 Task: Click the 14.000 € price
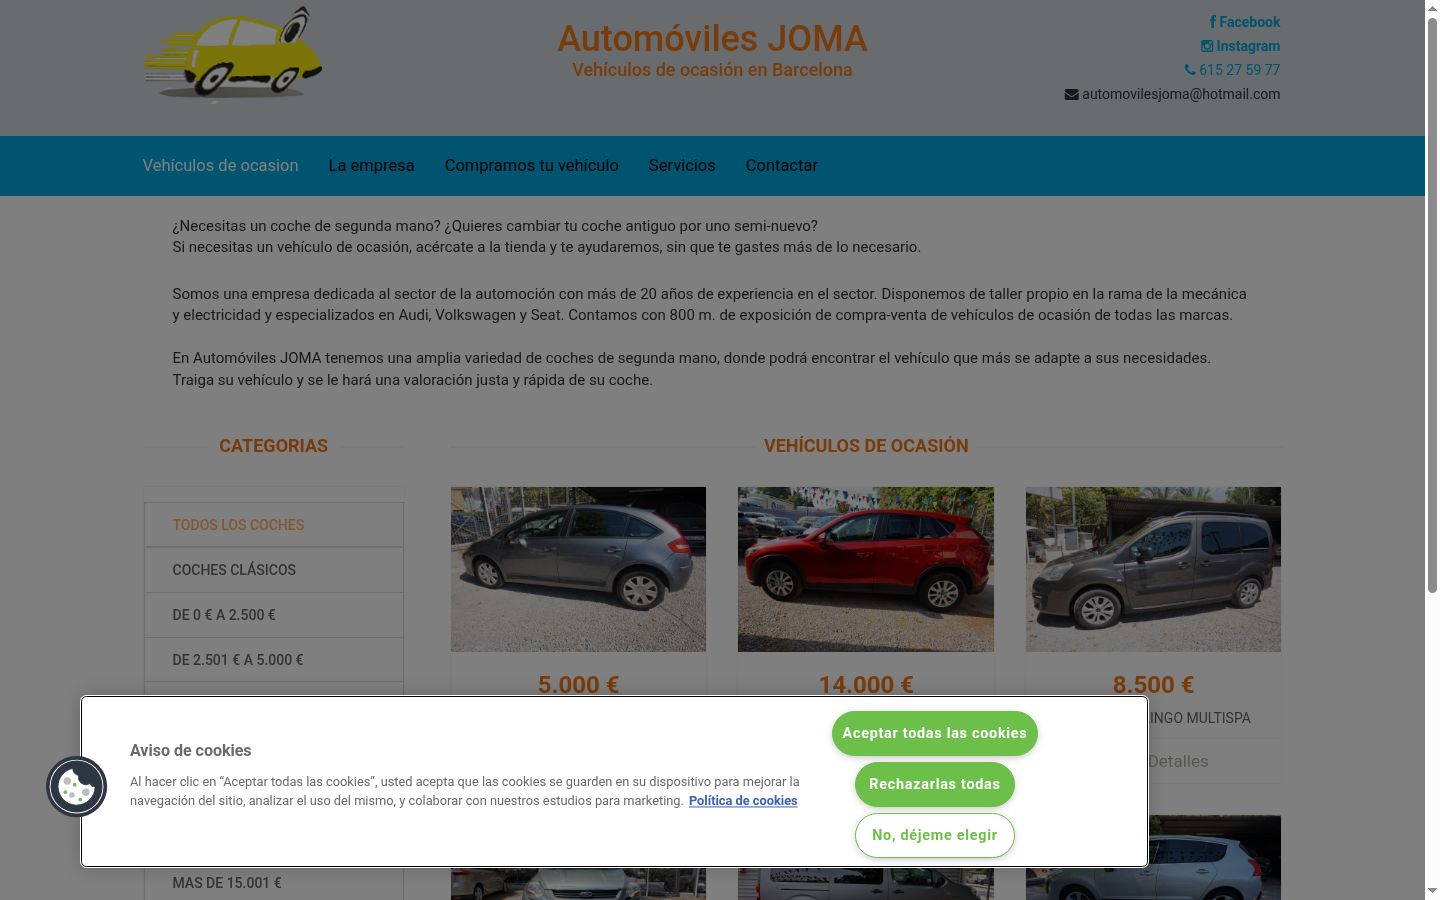click(x=866, y=684)
